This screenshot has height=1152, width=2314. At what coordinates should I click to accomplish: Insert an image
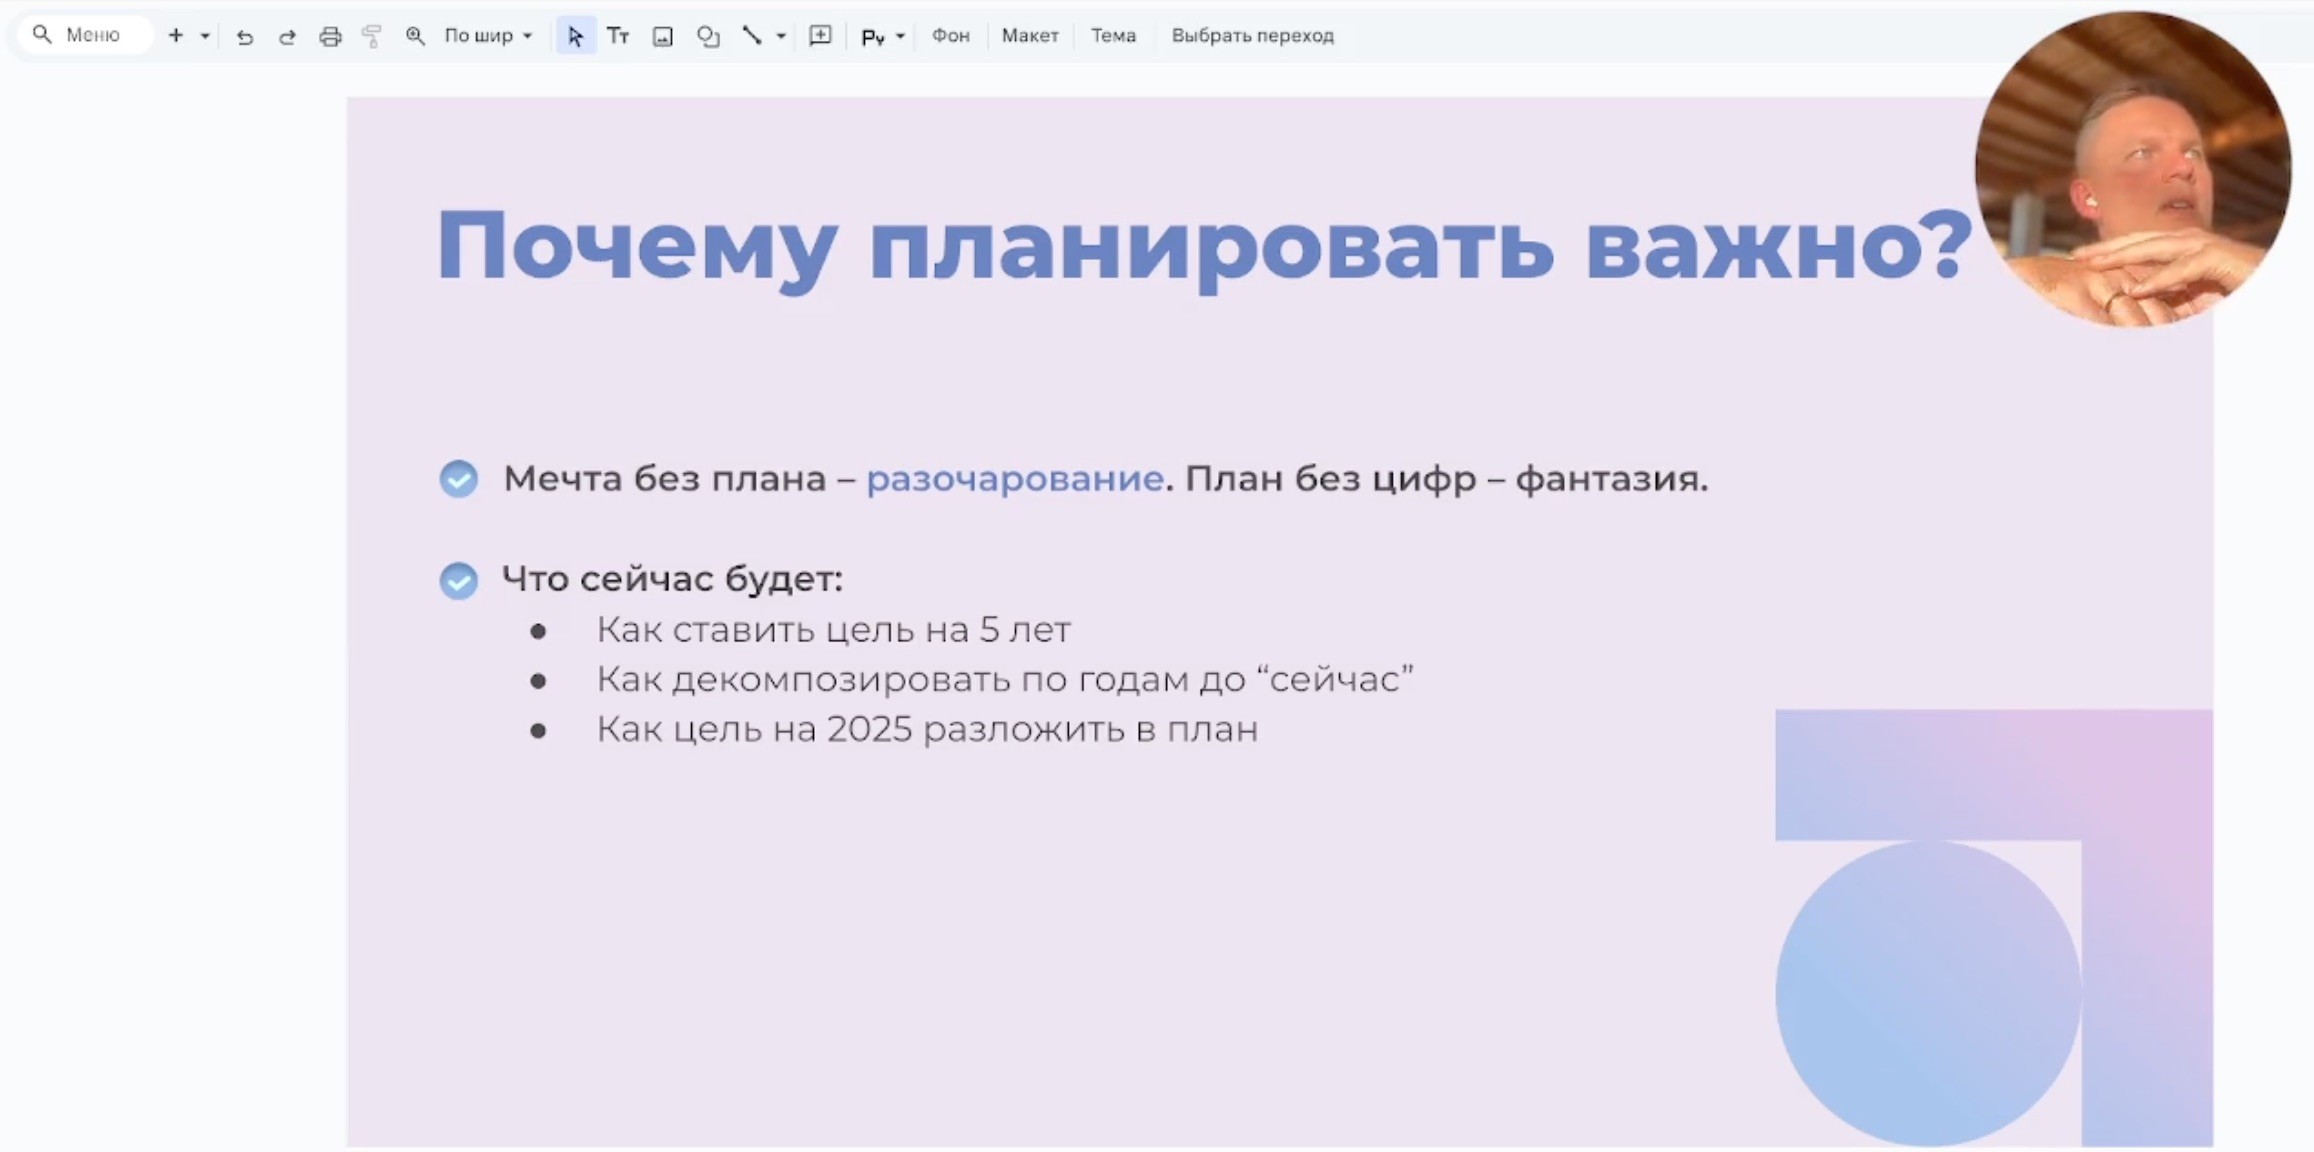[662, 36]
